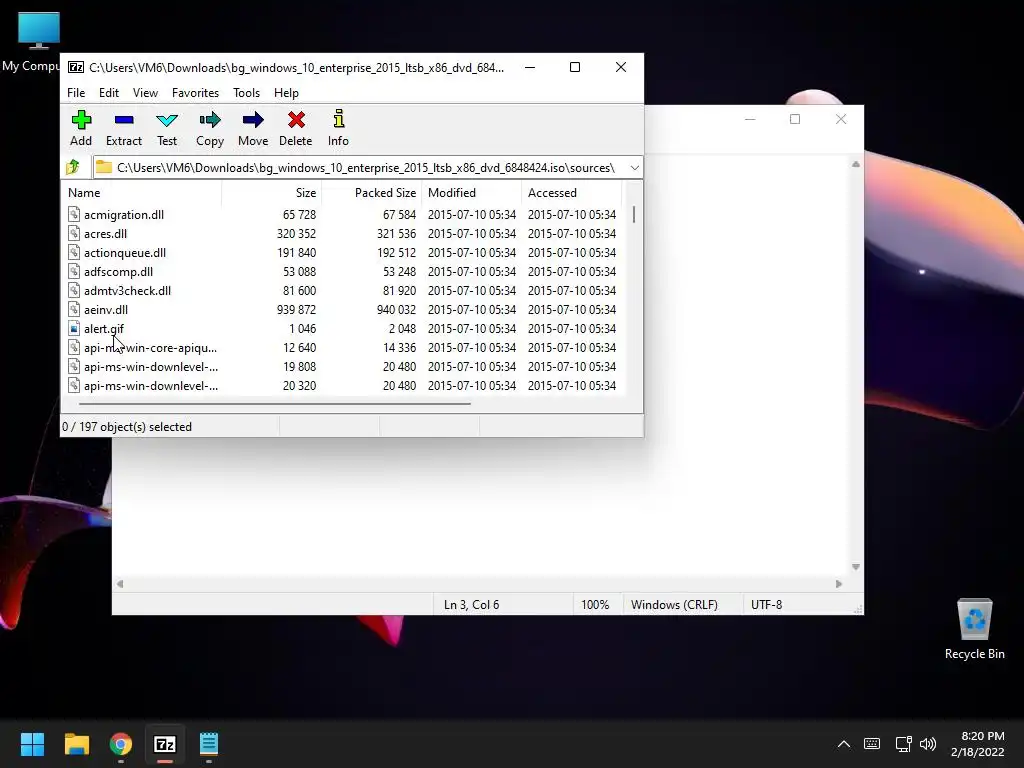Open File Explorer from taskbar
Screen dimensions: 1024x768
[76, 744]
